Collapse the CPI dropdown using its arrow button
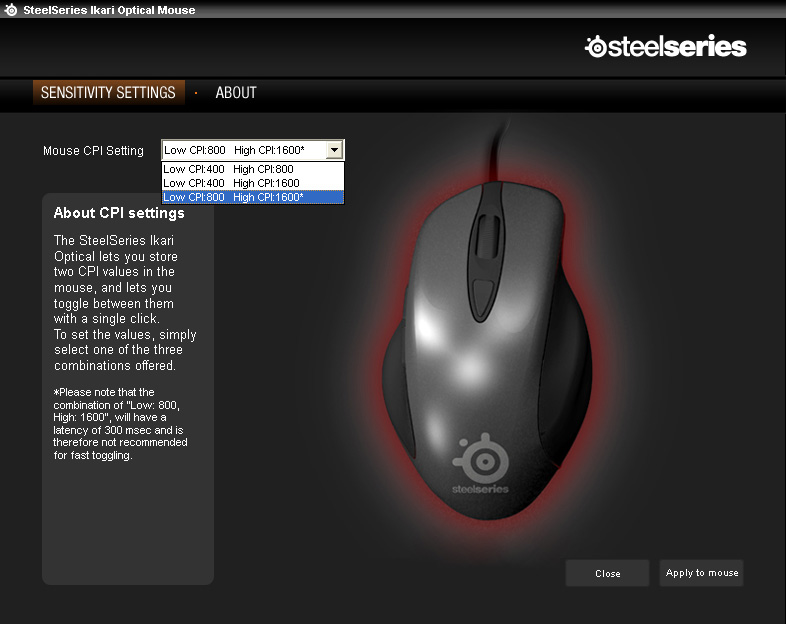The image size is (786, 624). pyautogui.click(x=334, y=150)
